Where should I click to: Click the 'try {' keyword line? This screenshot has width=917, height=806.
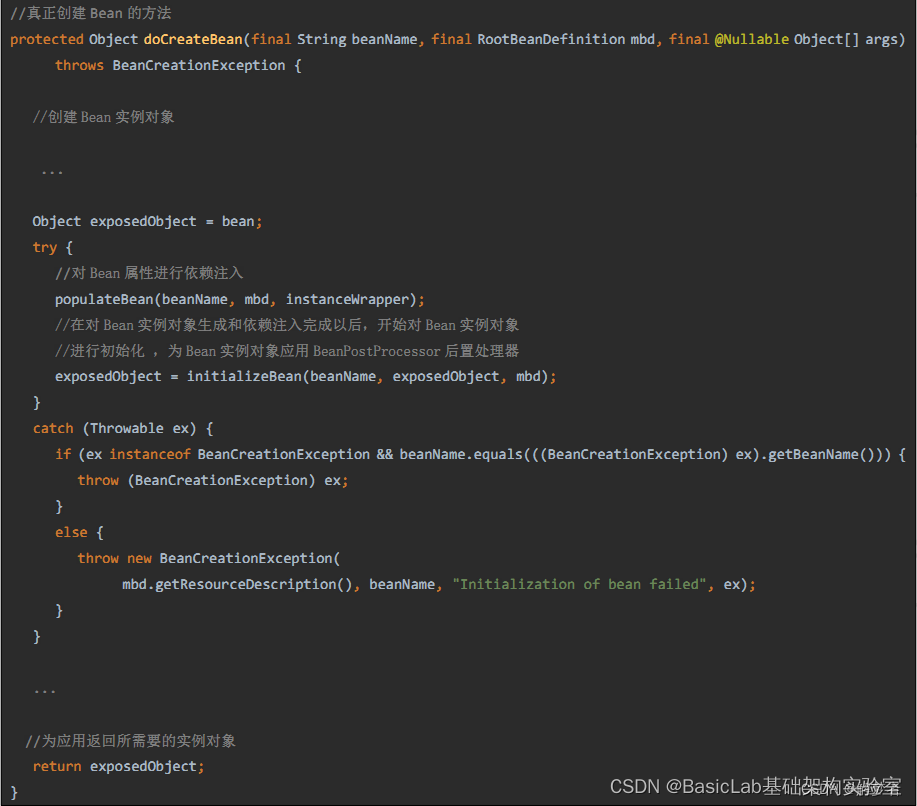point(53,247)
